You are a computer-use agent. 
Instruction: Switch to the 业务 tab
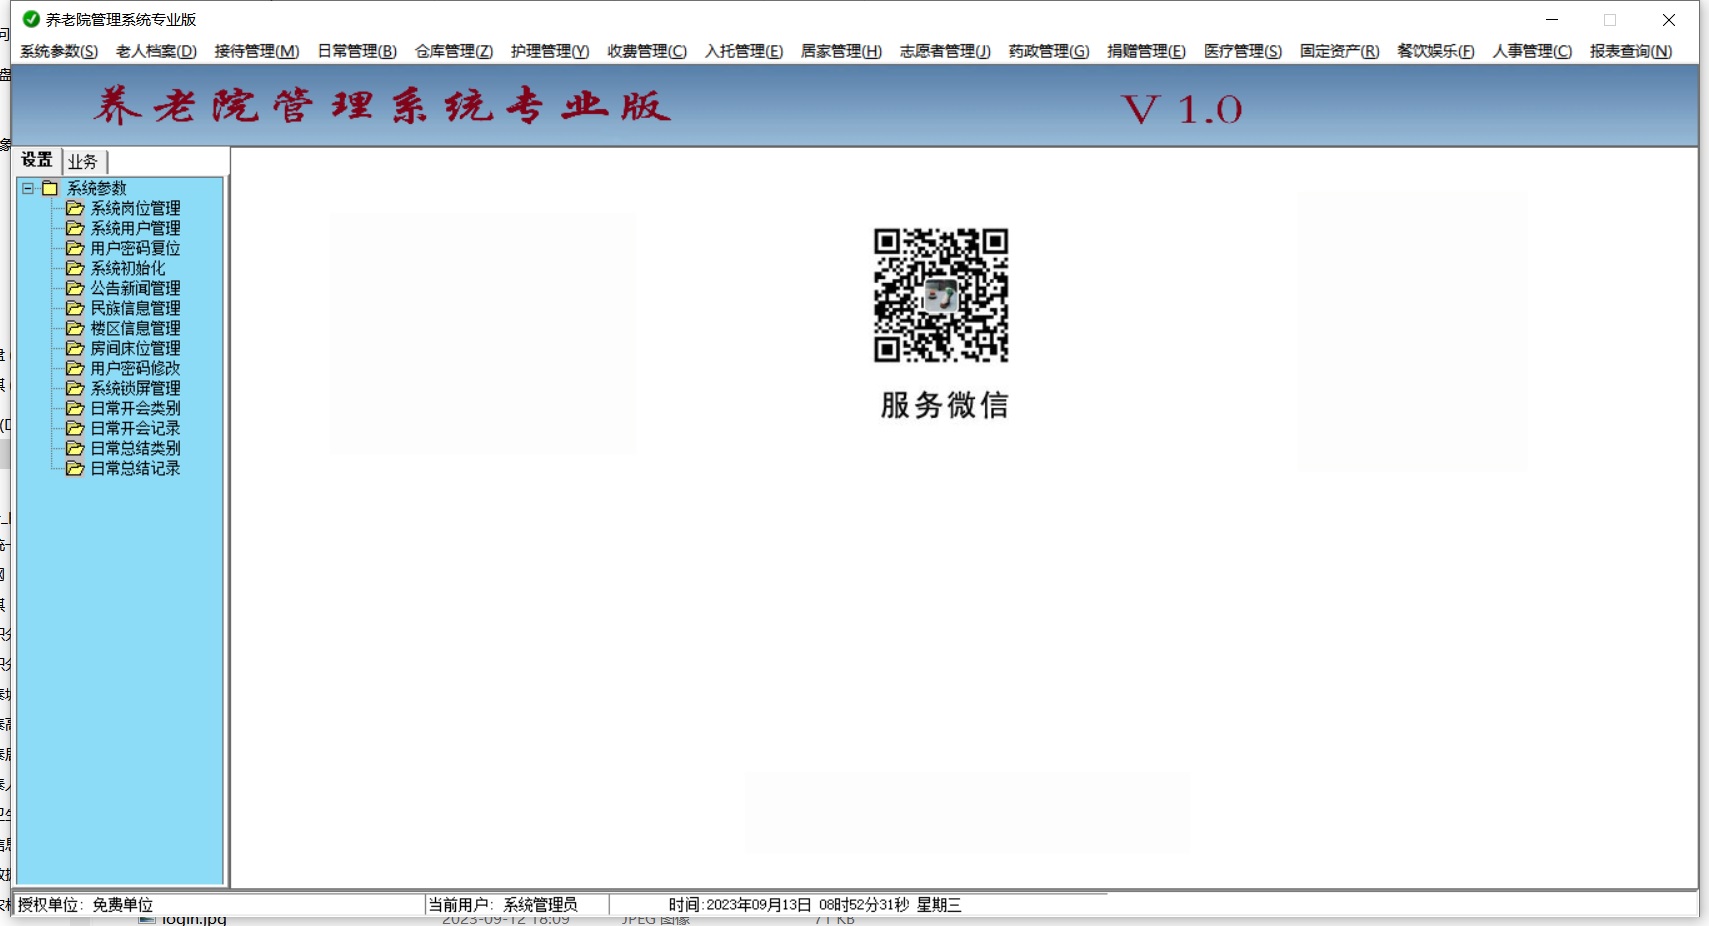coord(83,161)
